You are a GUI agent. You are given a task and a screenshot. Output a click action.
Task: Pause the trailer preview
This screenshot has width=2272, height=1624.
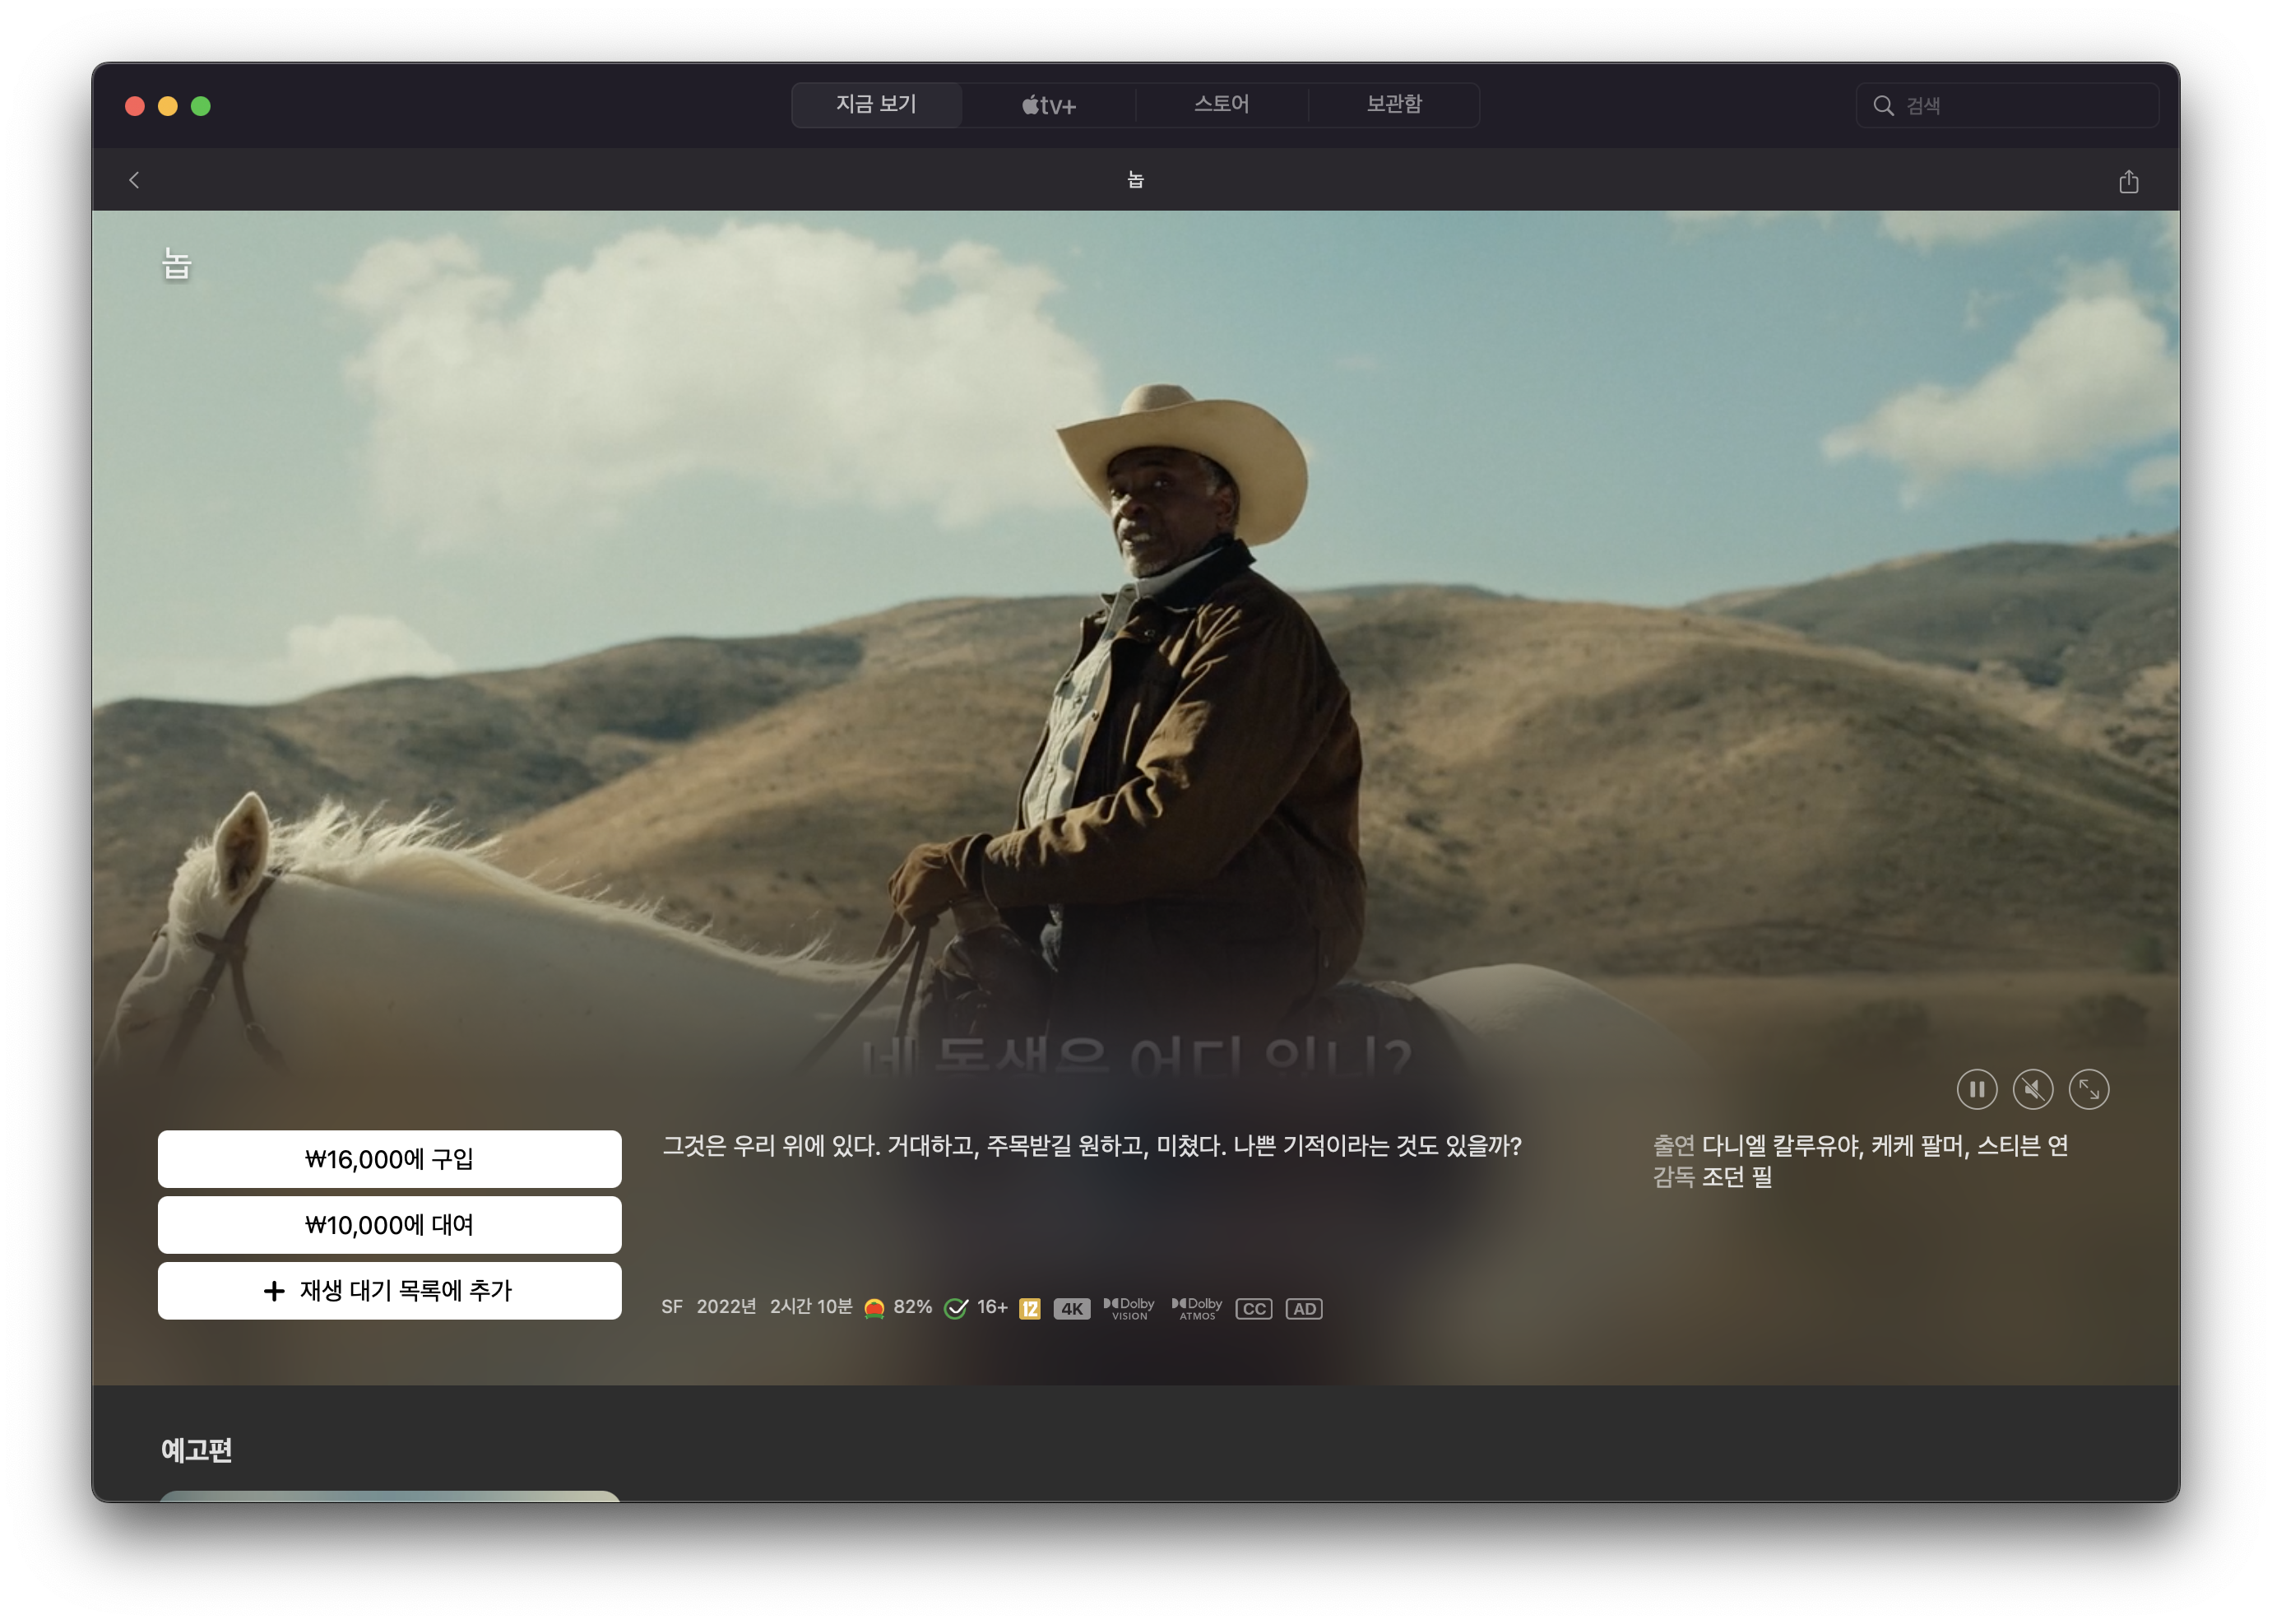[1976, 1089]
